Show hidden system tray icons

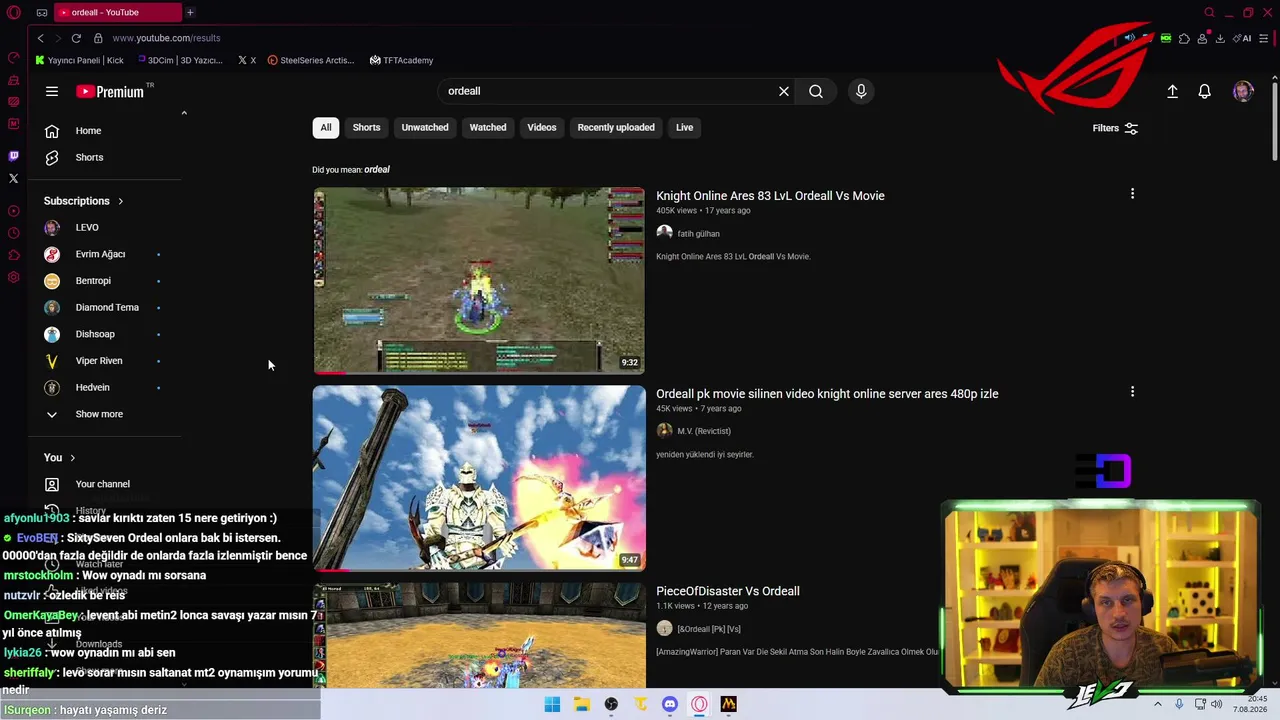[1158, 704]
